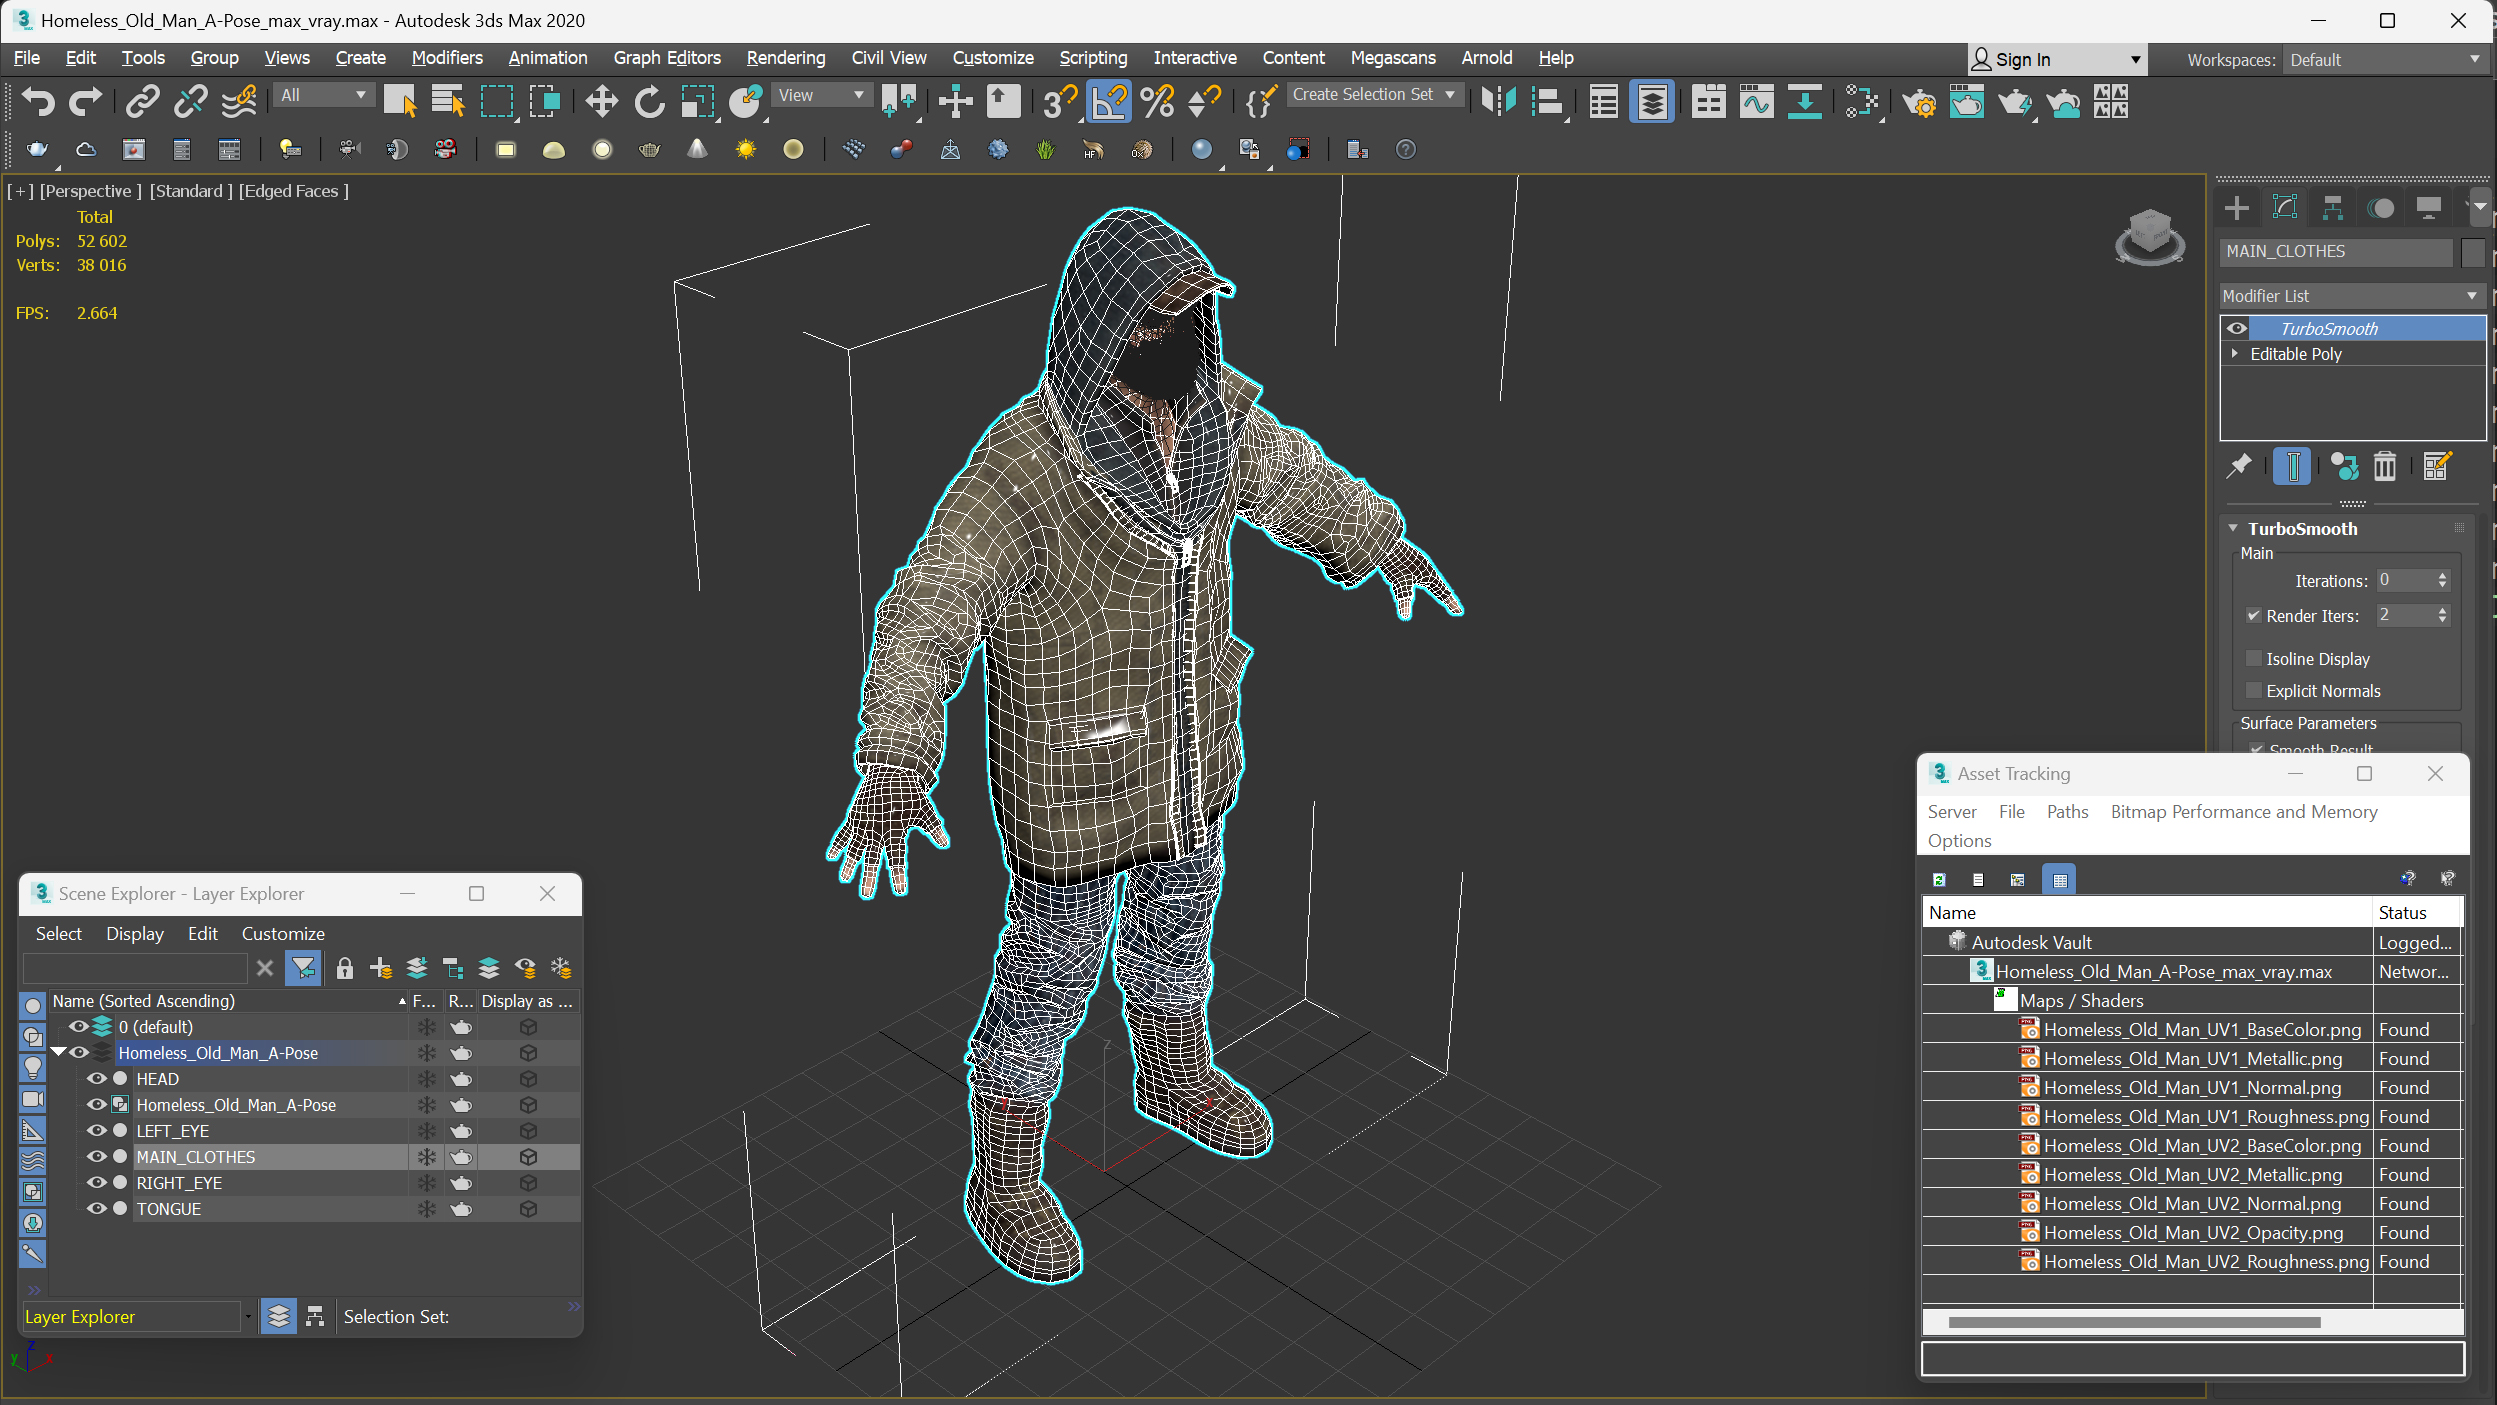This screenshot has width=2497, height=1405.
Task: Expand the Editable Poly stack entry
Action: click(x=2235, y=354)
